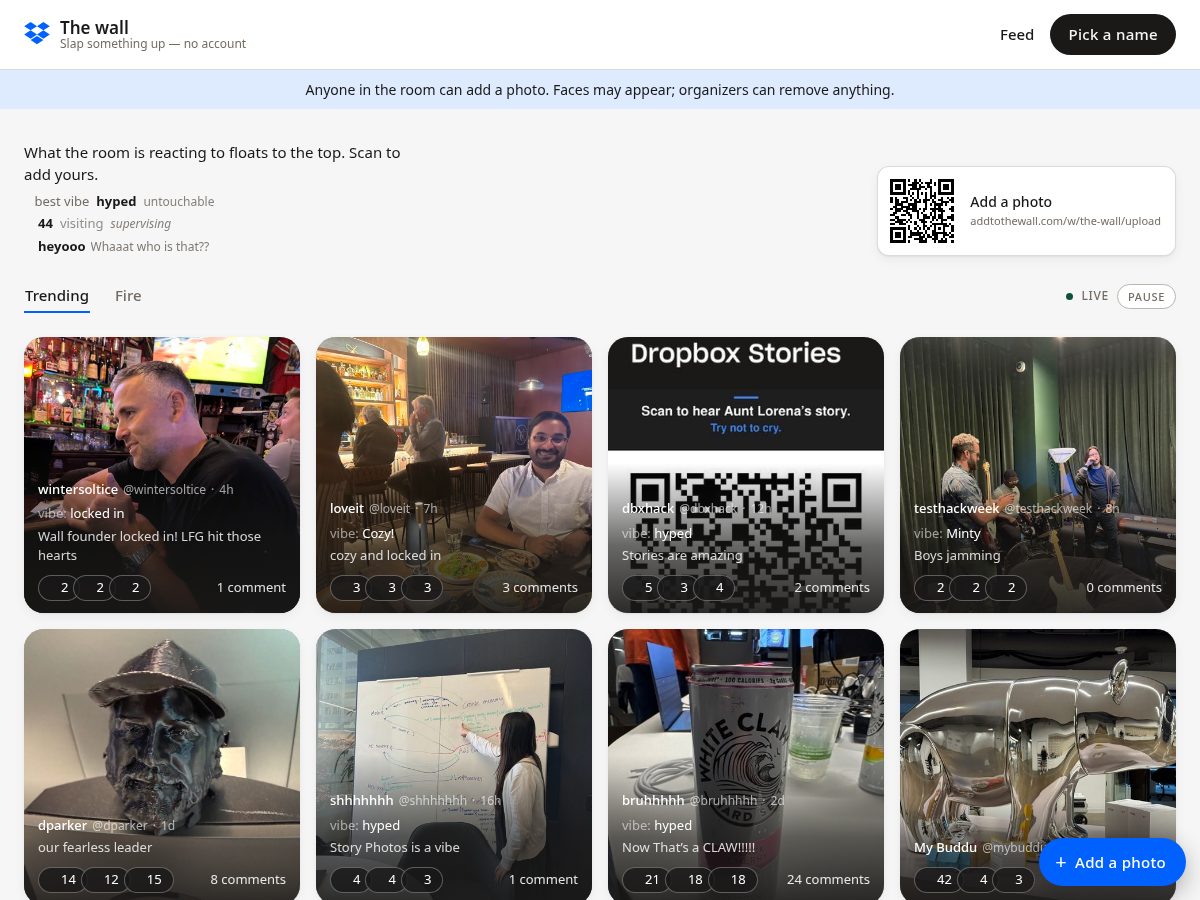Click 'our fearless leader' caption
The image size is (1200, 900).
[95, 847]
